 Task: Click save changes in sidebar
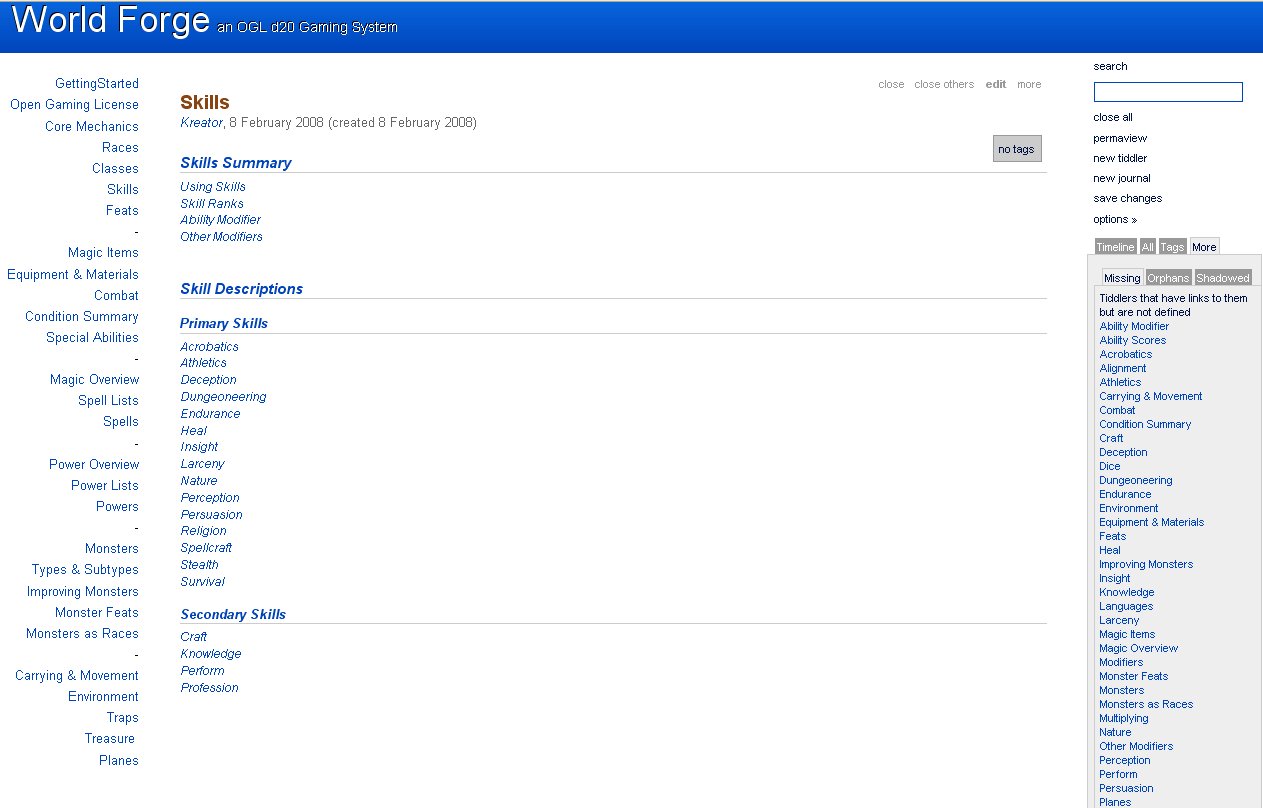(1127, 198)
